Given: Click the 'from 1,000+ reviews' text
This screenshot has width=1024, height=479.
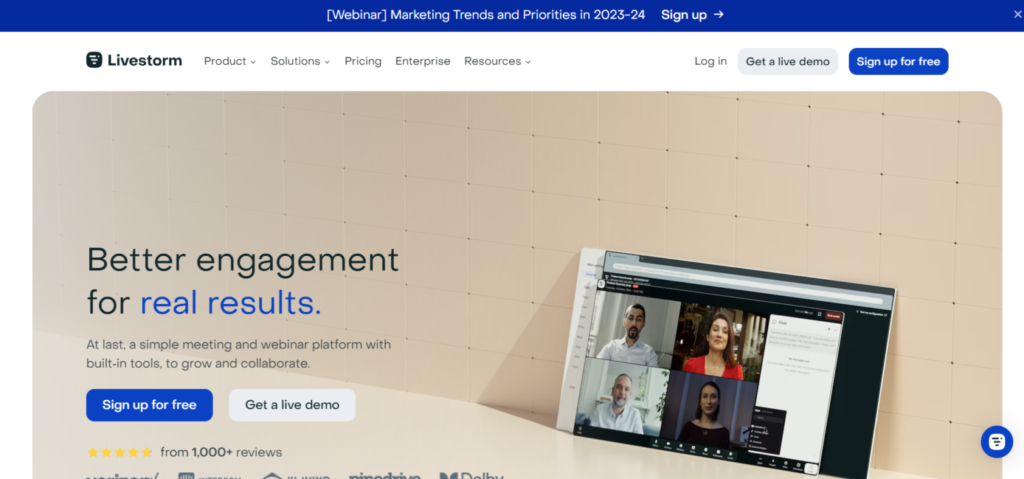Looking at the screenshot, I should [x=221, y=452].
